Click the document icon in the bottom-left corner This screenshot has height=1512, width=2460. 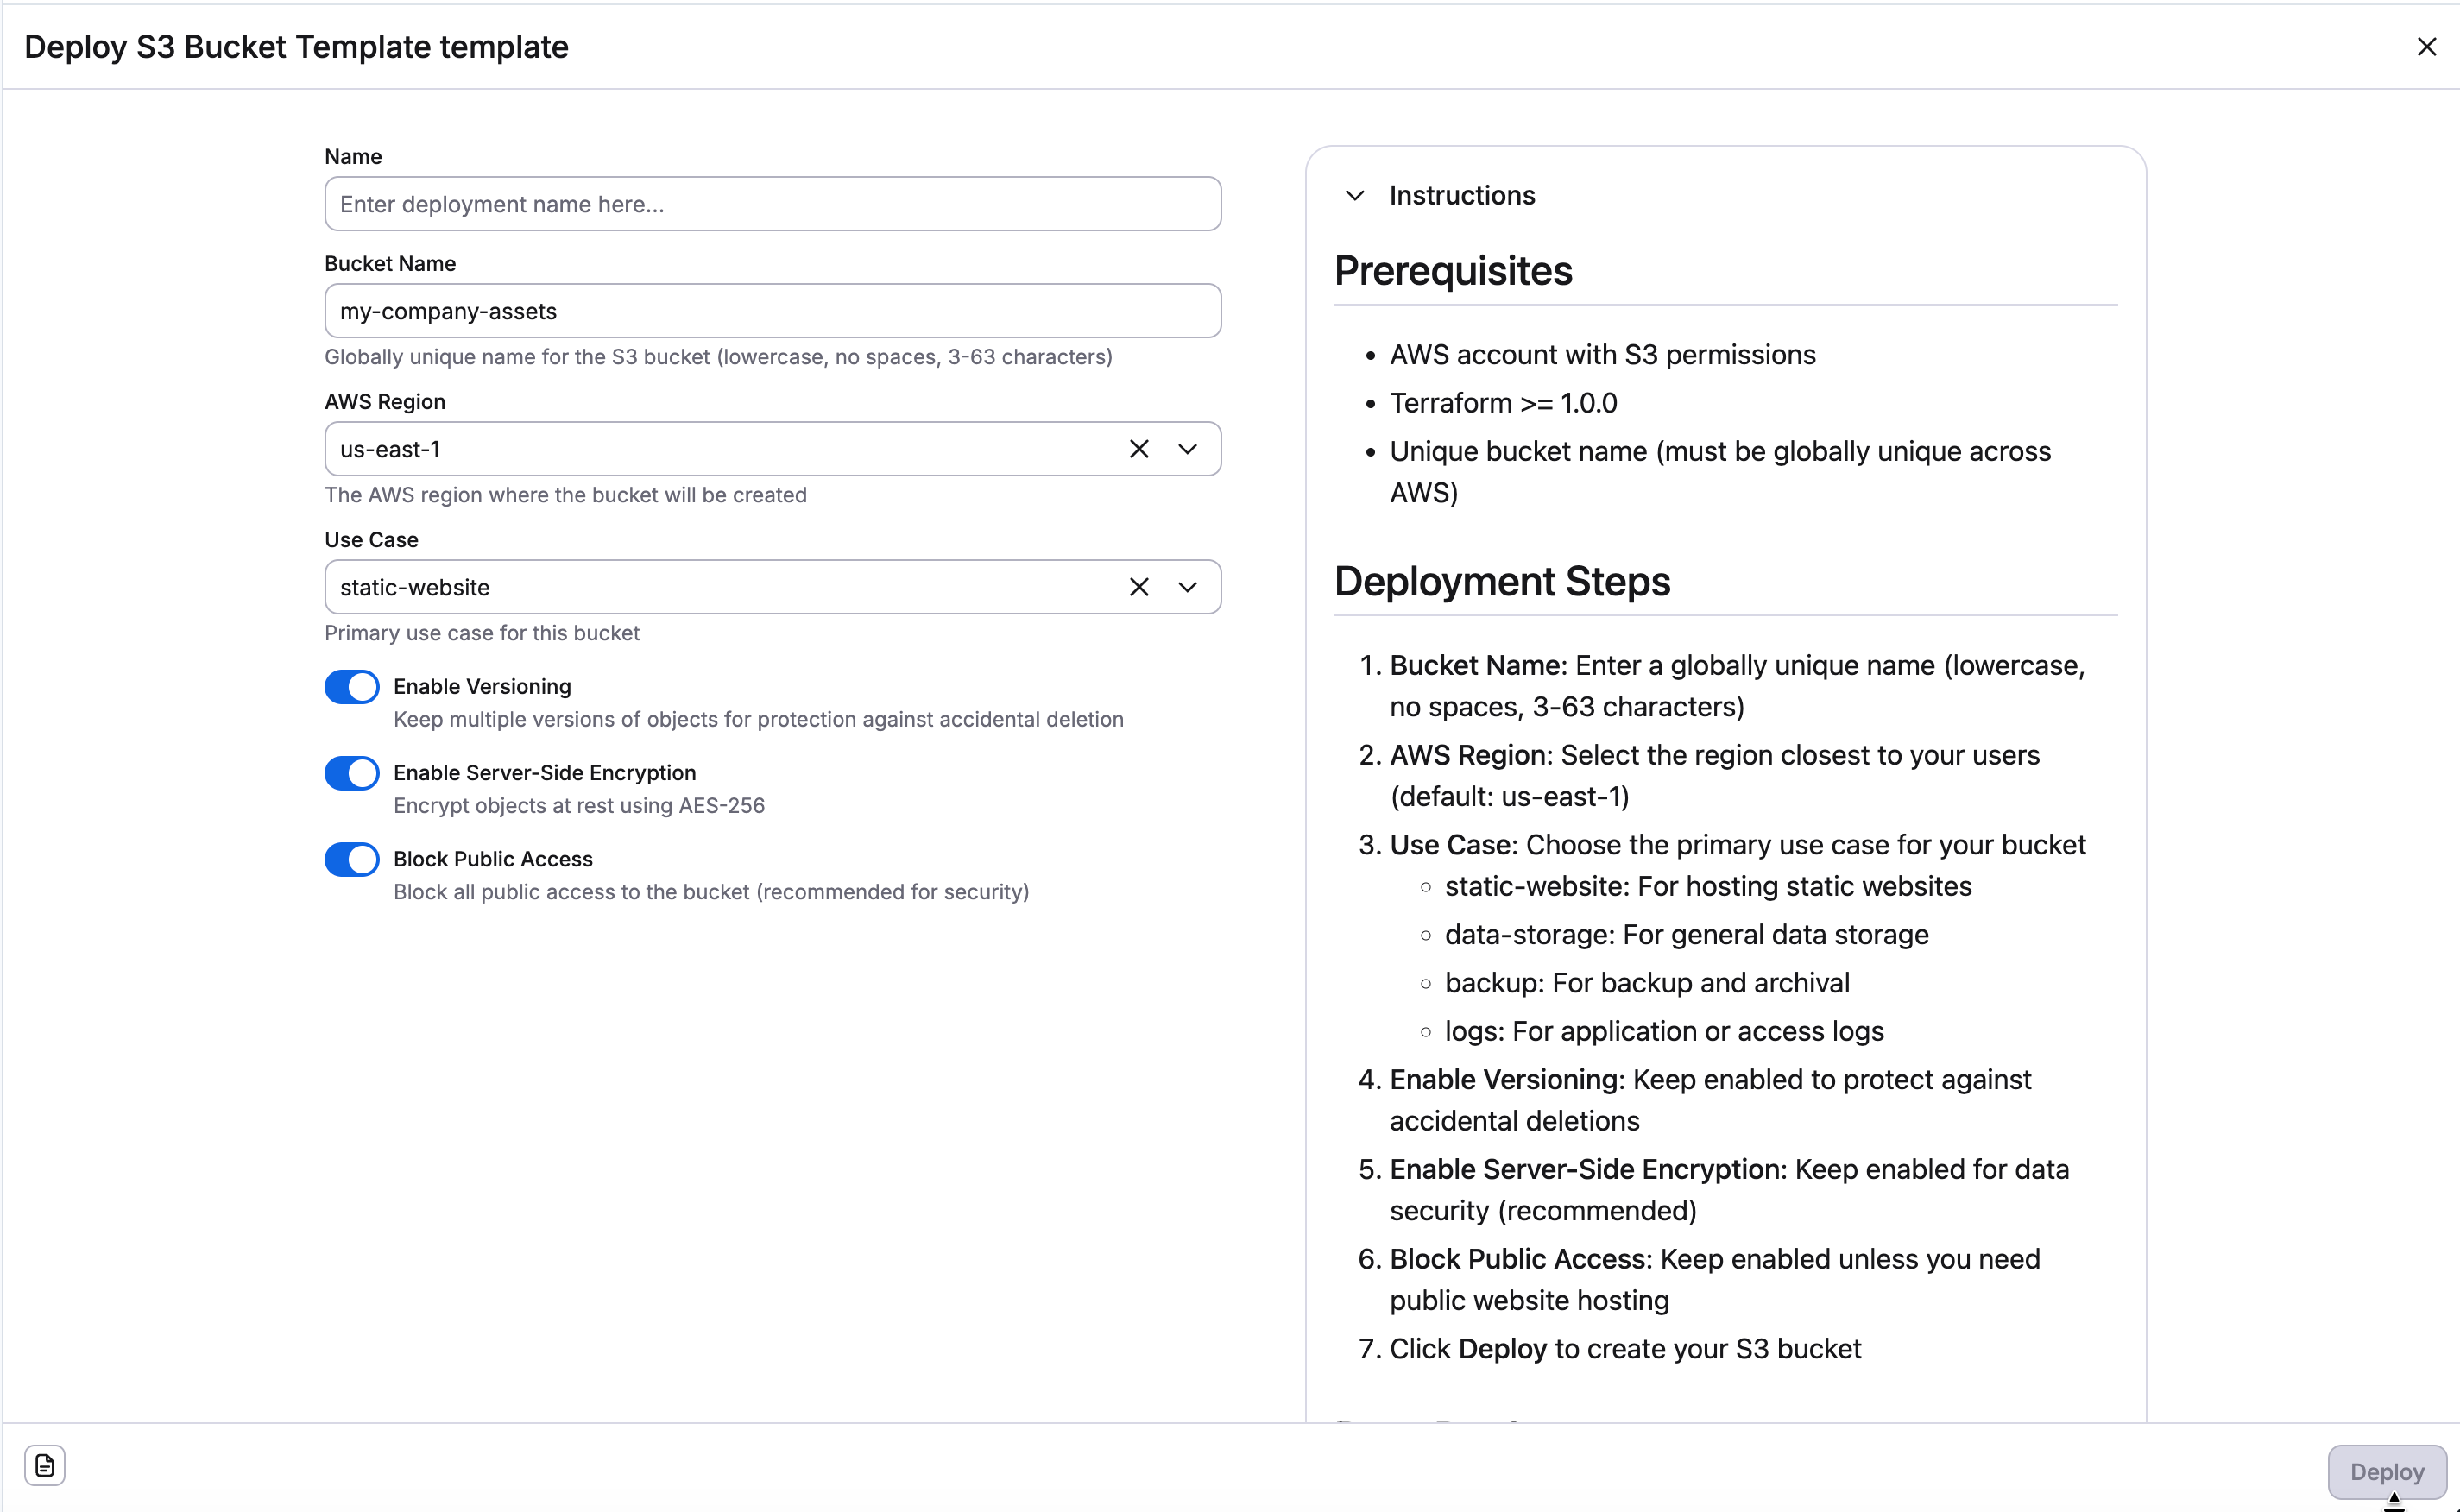coord(44,1465)
